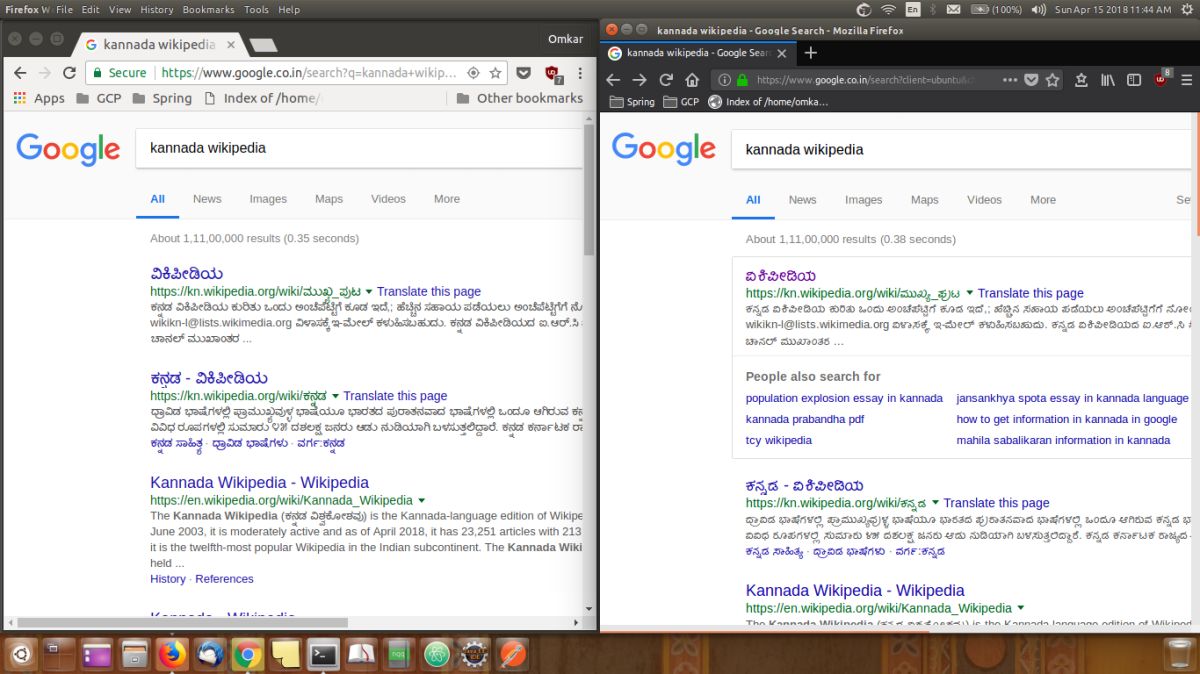This screenshot has width=1200, height=674.
Task: Click the Chrome back arrow button
Action: [x=18, y=73]
